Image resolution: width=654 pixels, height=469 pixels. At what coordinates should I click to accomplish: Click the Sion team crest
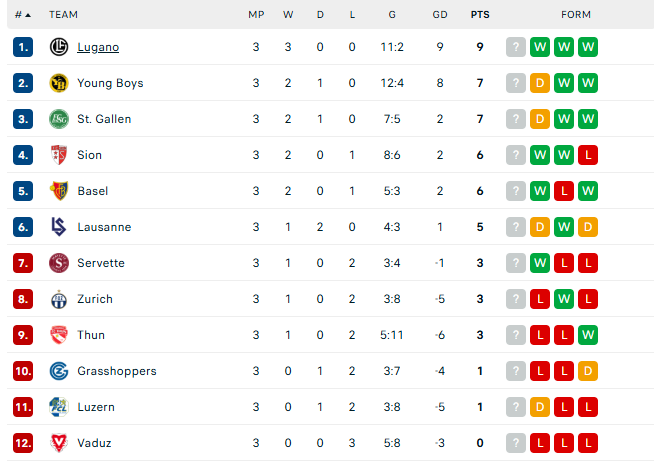[59, 155]
